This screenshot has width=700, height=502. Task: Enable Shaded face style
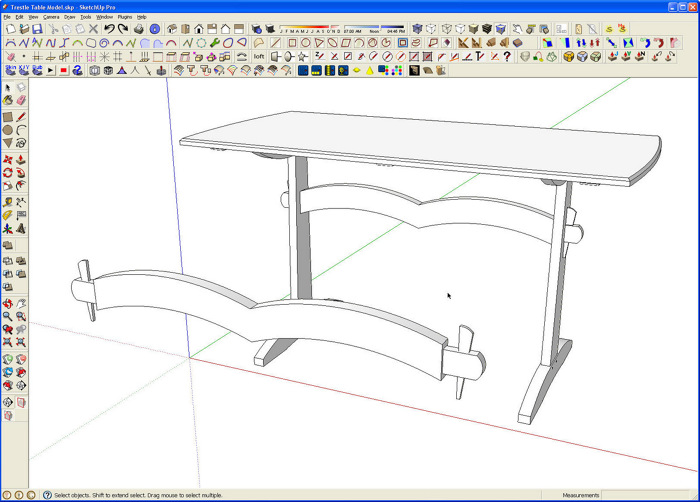(x=473, y=29)
